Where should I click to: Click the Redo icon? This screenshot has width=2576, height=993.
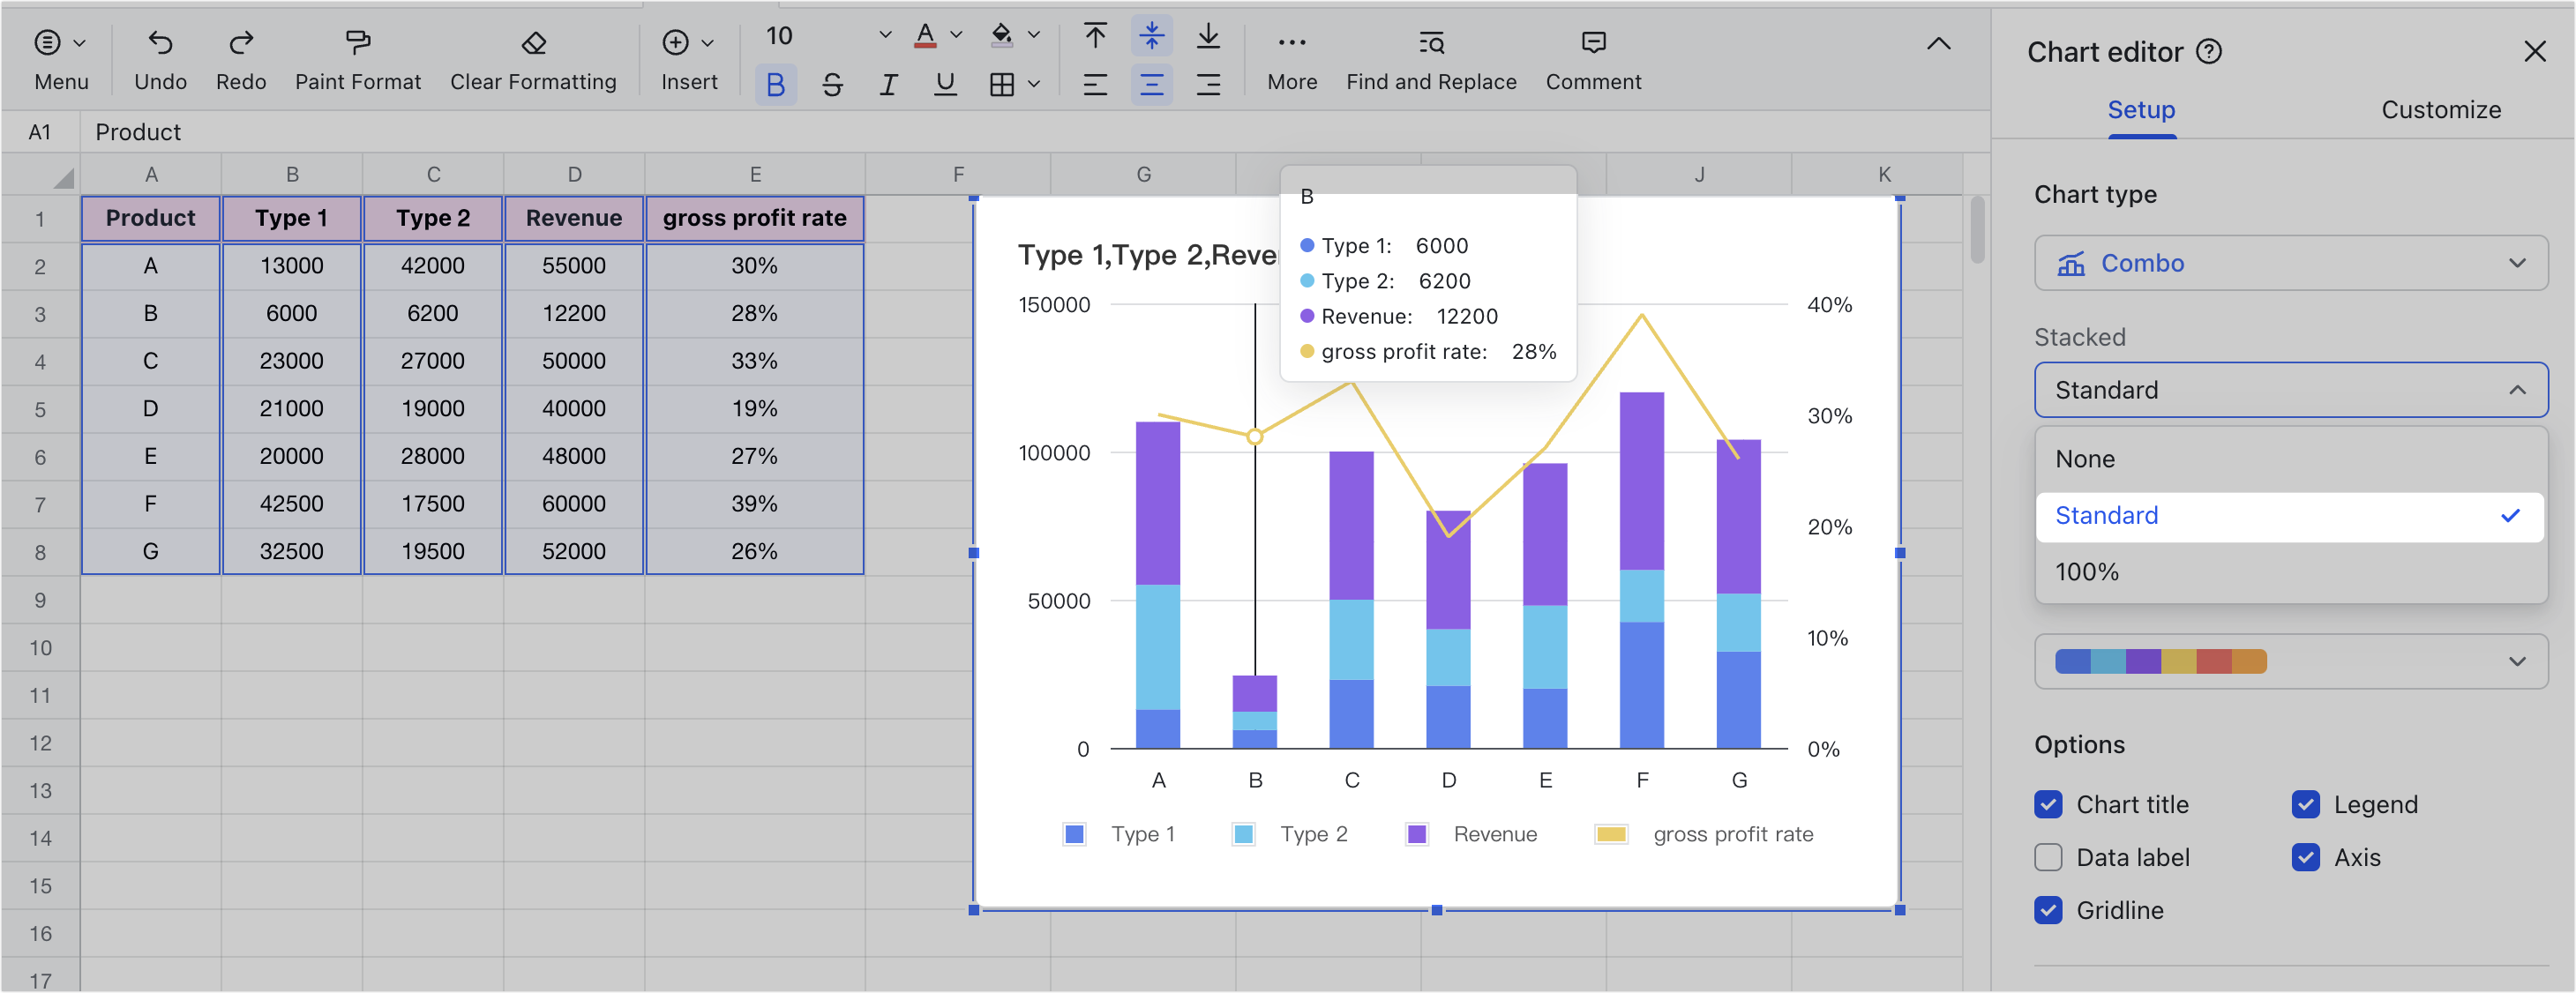tap(241, 43)
